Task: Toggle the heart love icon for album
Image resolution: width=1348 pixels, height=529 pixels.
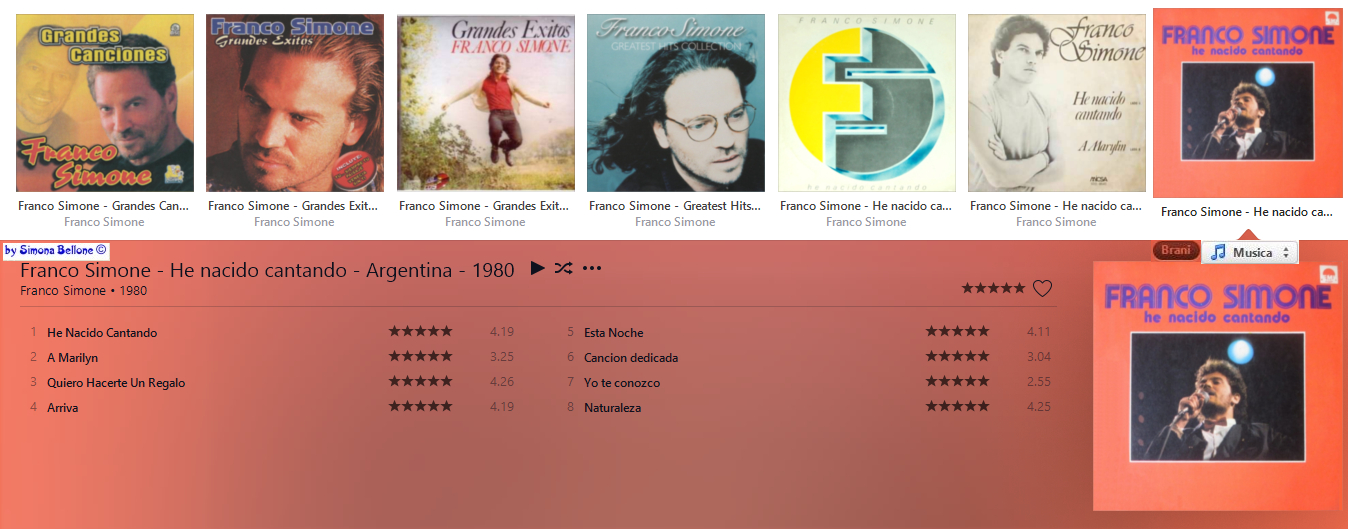Action: (1042, 289)
